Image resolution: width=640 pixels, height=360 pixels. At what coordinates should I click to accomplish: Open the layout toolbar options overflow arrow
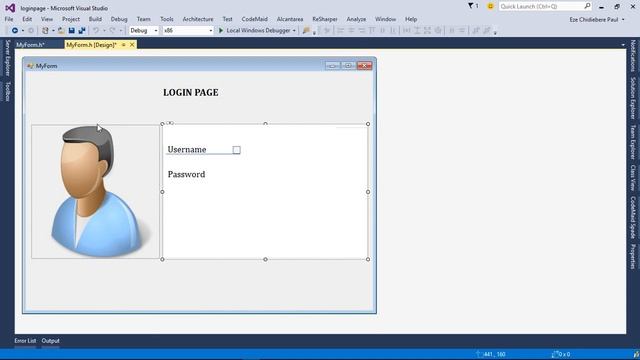pyautogui.click(x=495, y=32)
